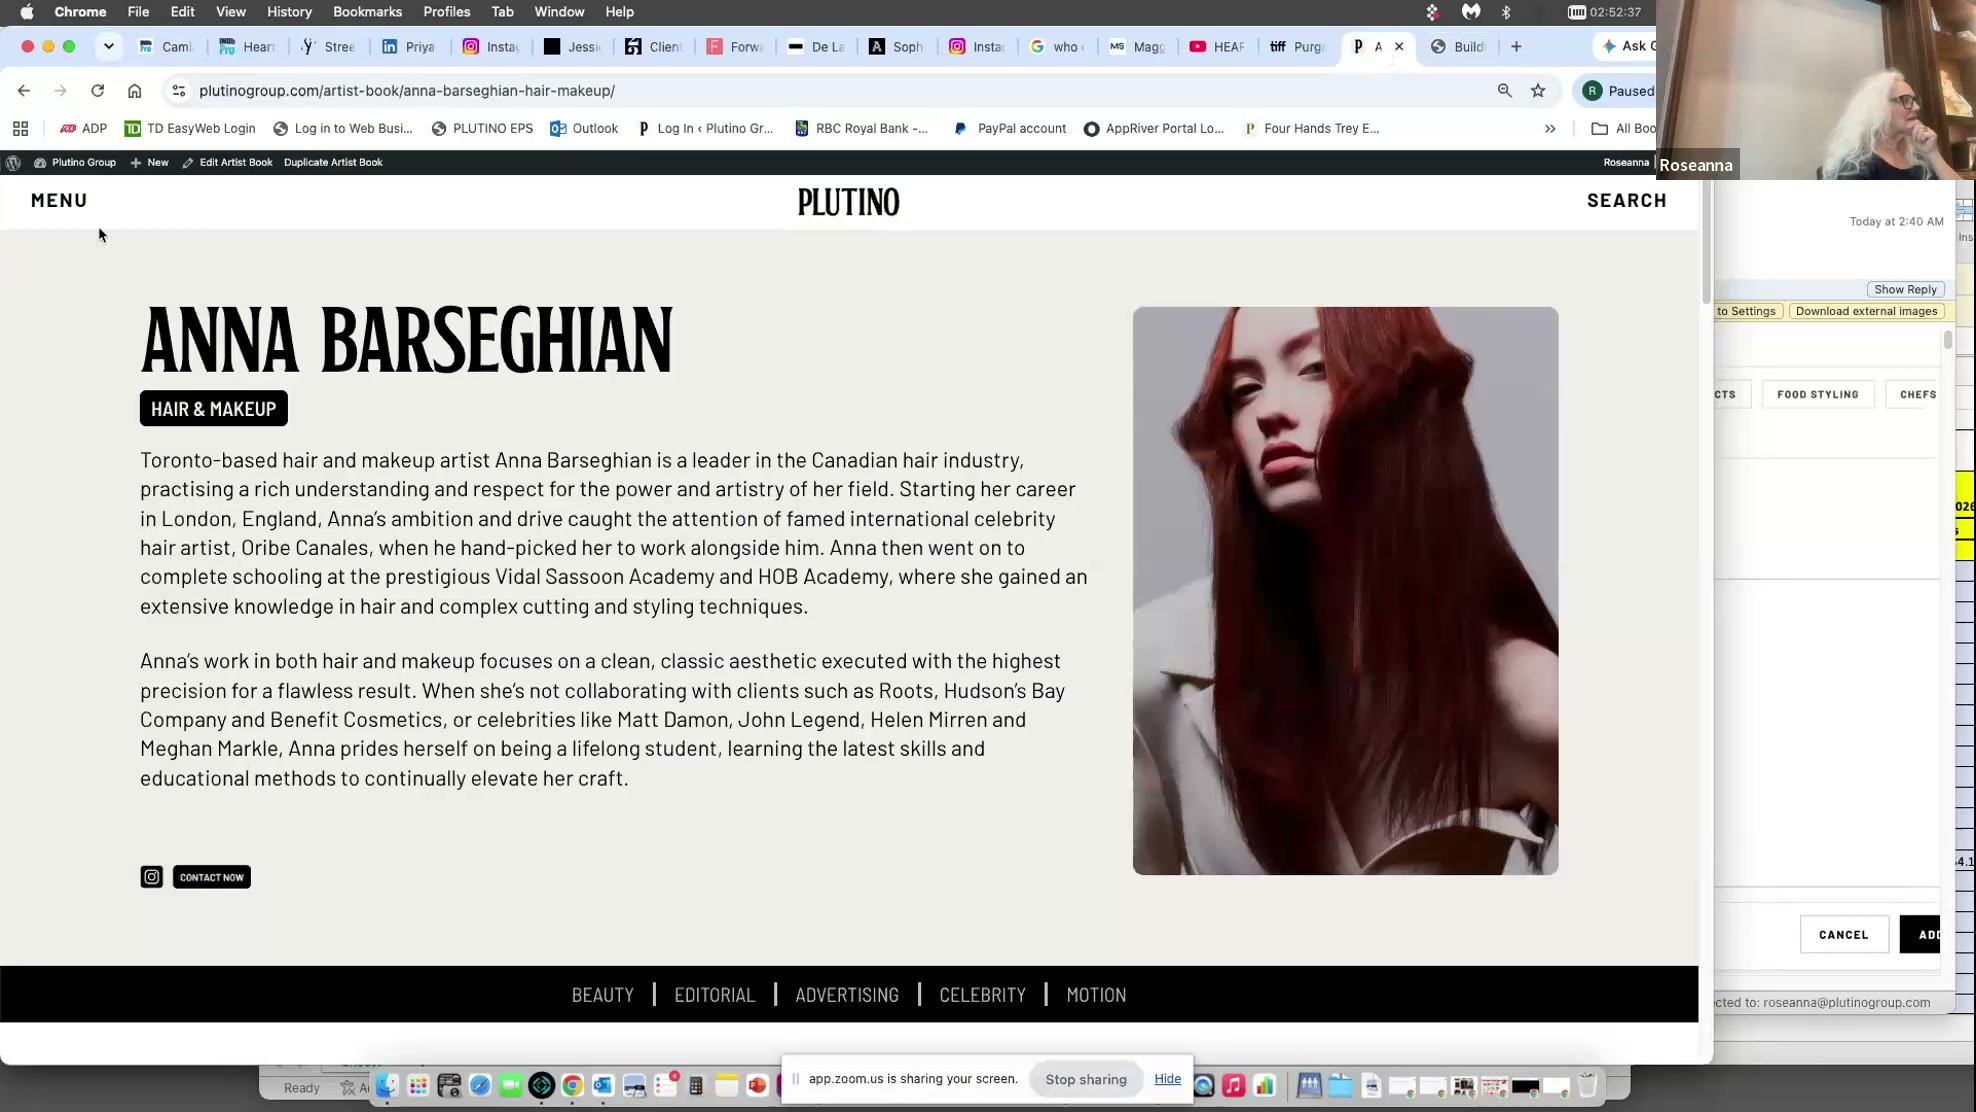Show hidden bookmarks with the chevron
Viewport: 1976px width, 1112px height.
1550,128
